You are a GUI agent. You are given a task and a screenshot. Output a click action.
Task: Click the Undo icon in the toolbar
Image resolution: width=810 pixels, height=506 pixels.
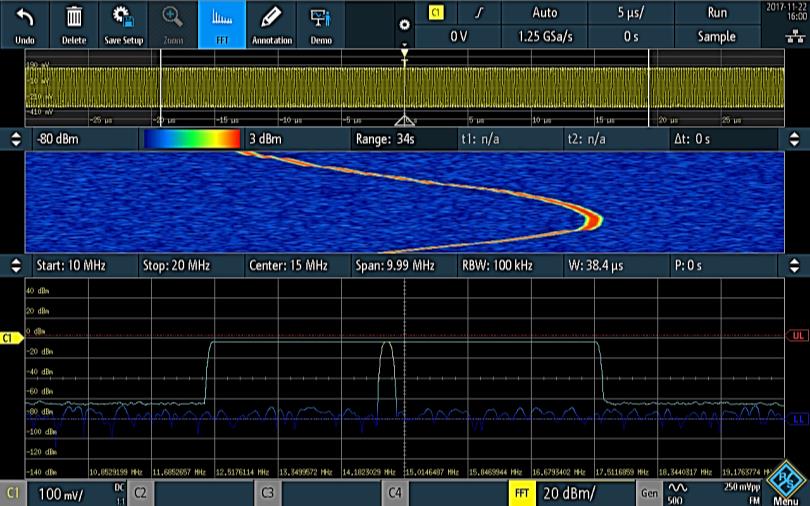pos(25,24)
